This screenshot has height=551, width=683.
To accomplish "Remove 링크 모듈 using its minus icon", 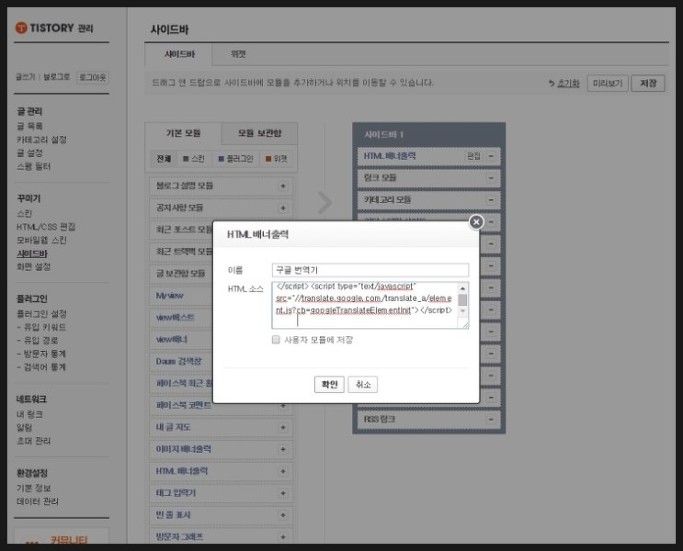I will 491,178.
